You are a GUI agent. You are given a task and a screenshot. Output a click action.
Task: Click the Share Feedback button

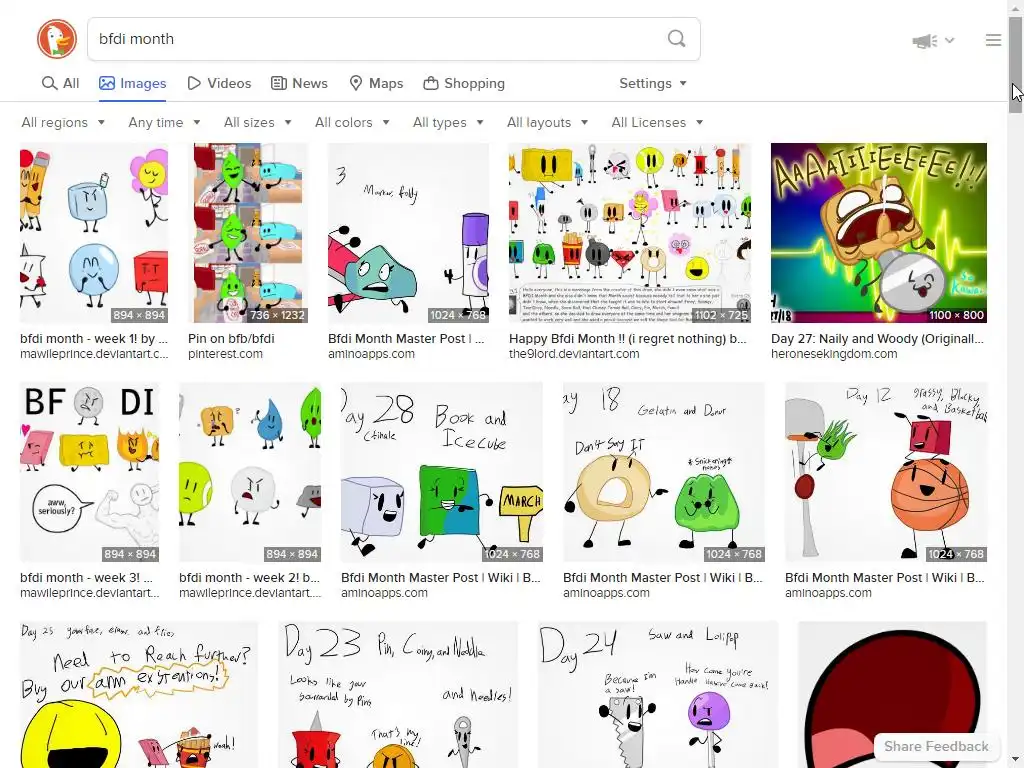click(936, 746)
